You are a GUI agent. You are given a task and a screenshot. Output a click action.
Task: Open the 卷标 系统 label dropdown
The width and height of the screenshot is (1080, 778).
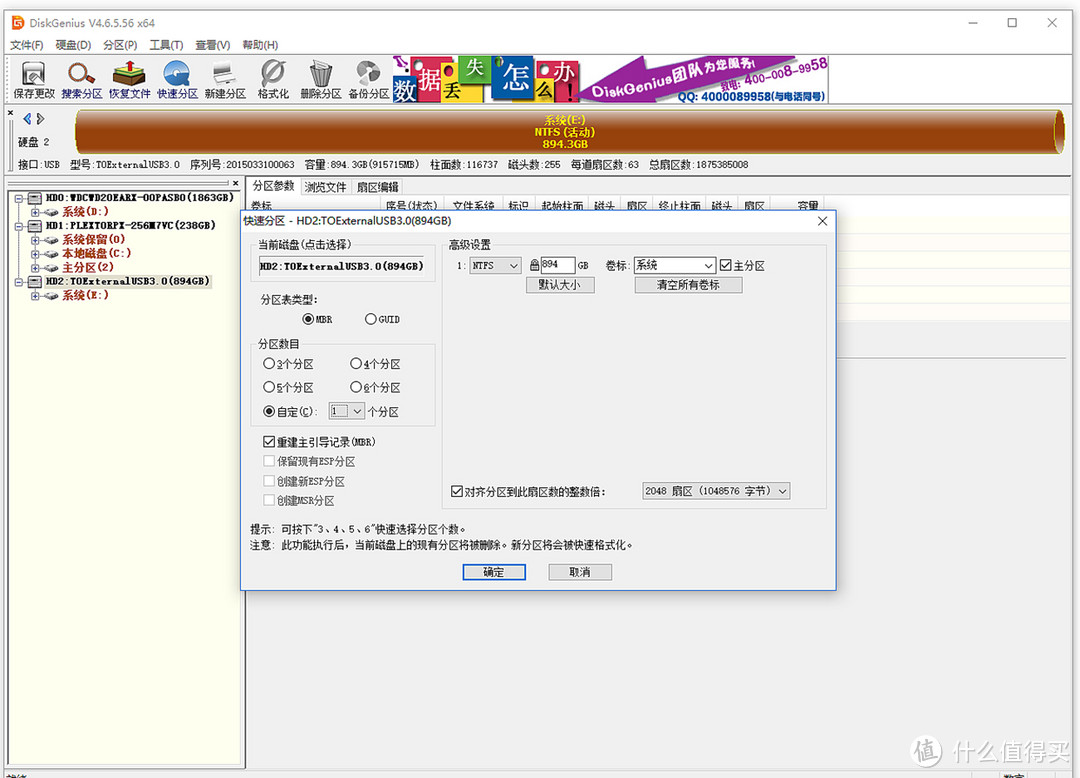pyautogui.click(x=708, y=266)
